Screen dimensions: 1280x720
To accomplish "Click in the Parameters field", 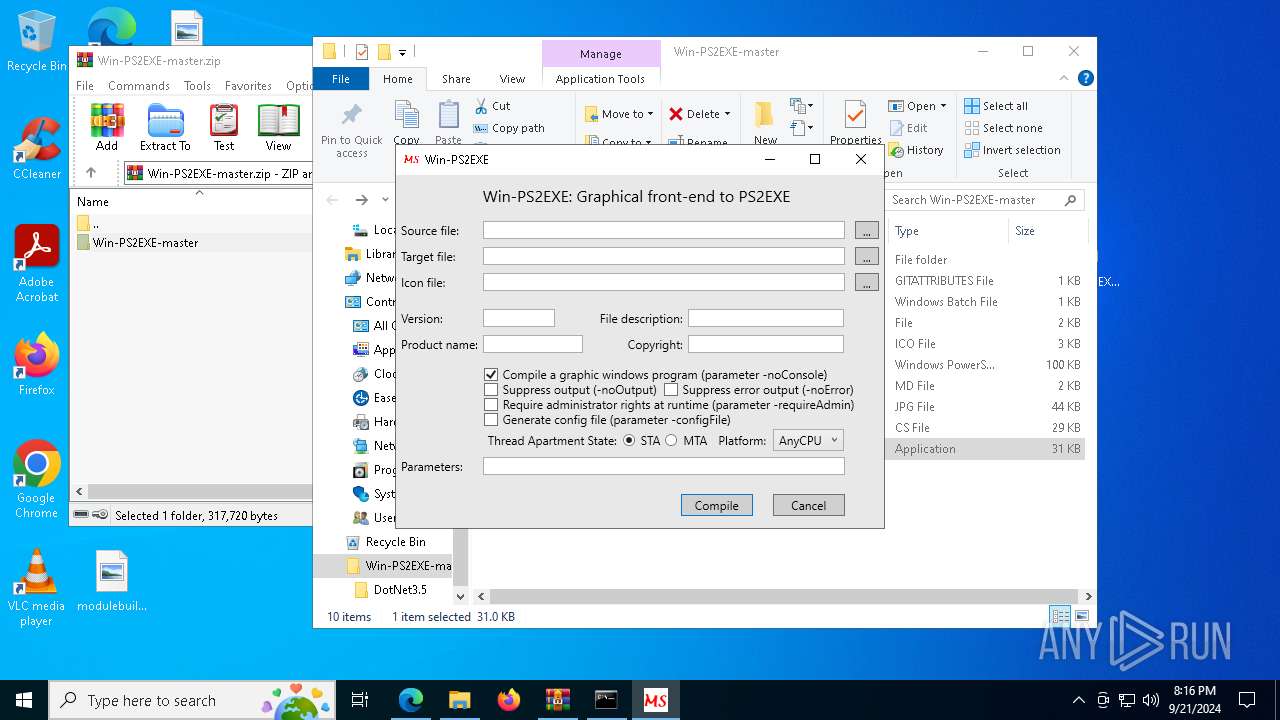I will 664,466.
